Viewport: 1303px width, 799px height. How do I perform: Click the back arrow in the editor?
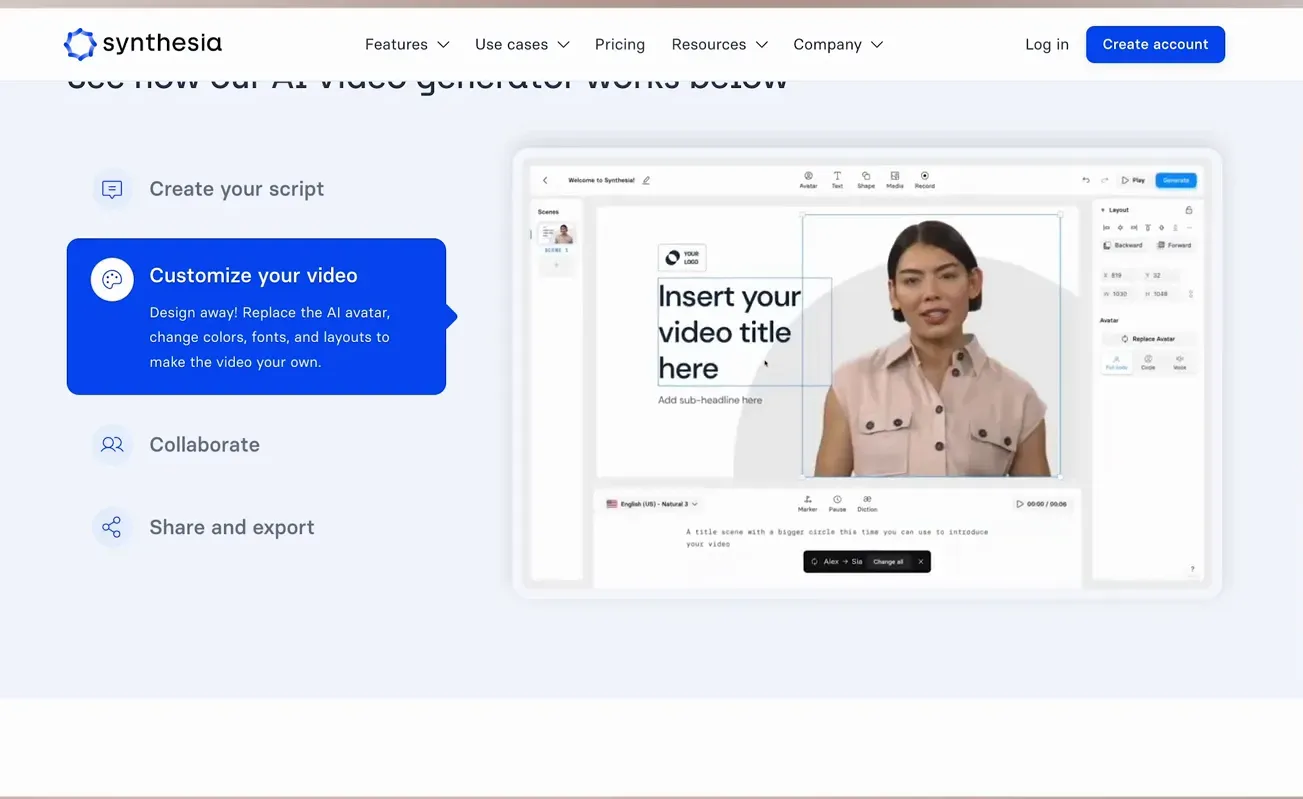pyautogui.click(x=545, y=180)
